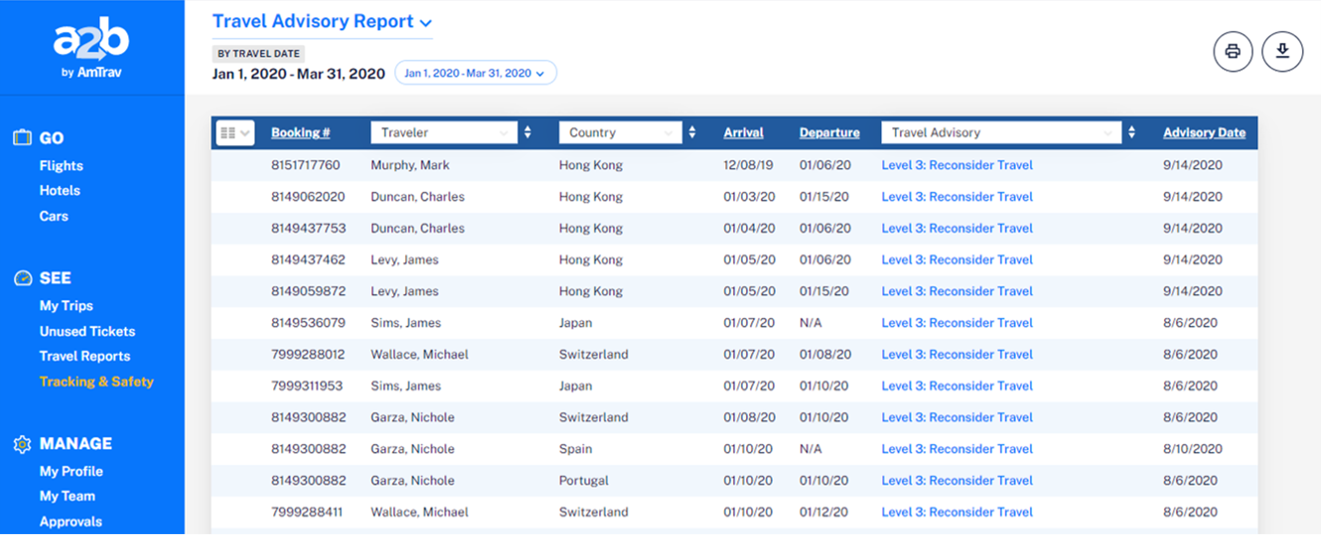Sort by Advisory Date column header
Screen dimensions: 1321x535
[x=1204, y=132]
